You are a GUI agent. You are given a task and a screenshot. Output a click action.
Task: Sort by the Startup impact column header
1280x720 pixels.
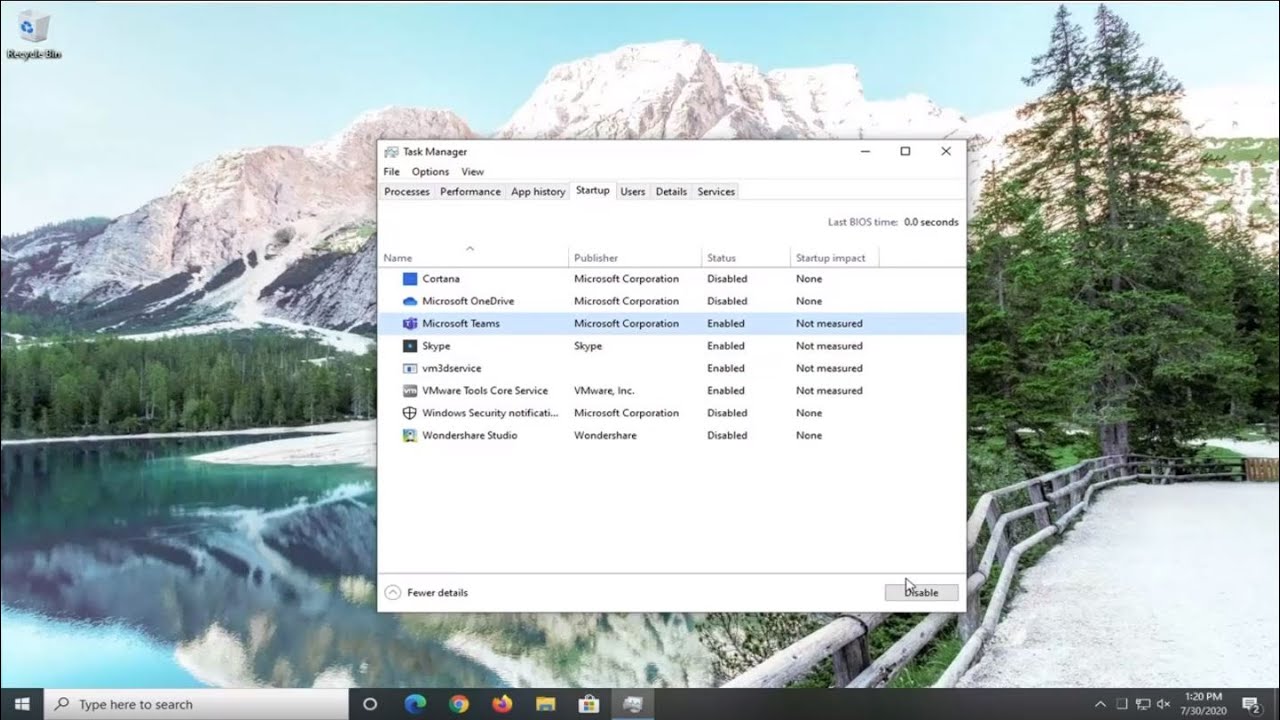point(835,255)
